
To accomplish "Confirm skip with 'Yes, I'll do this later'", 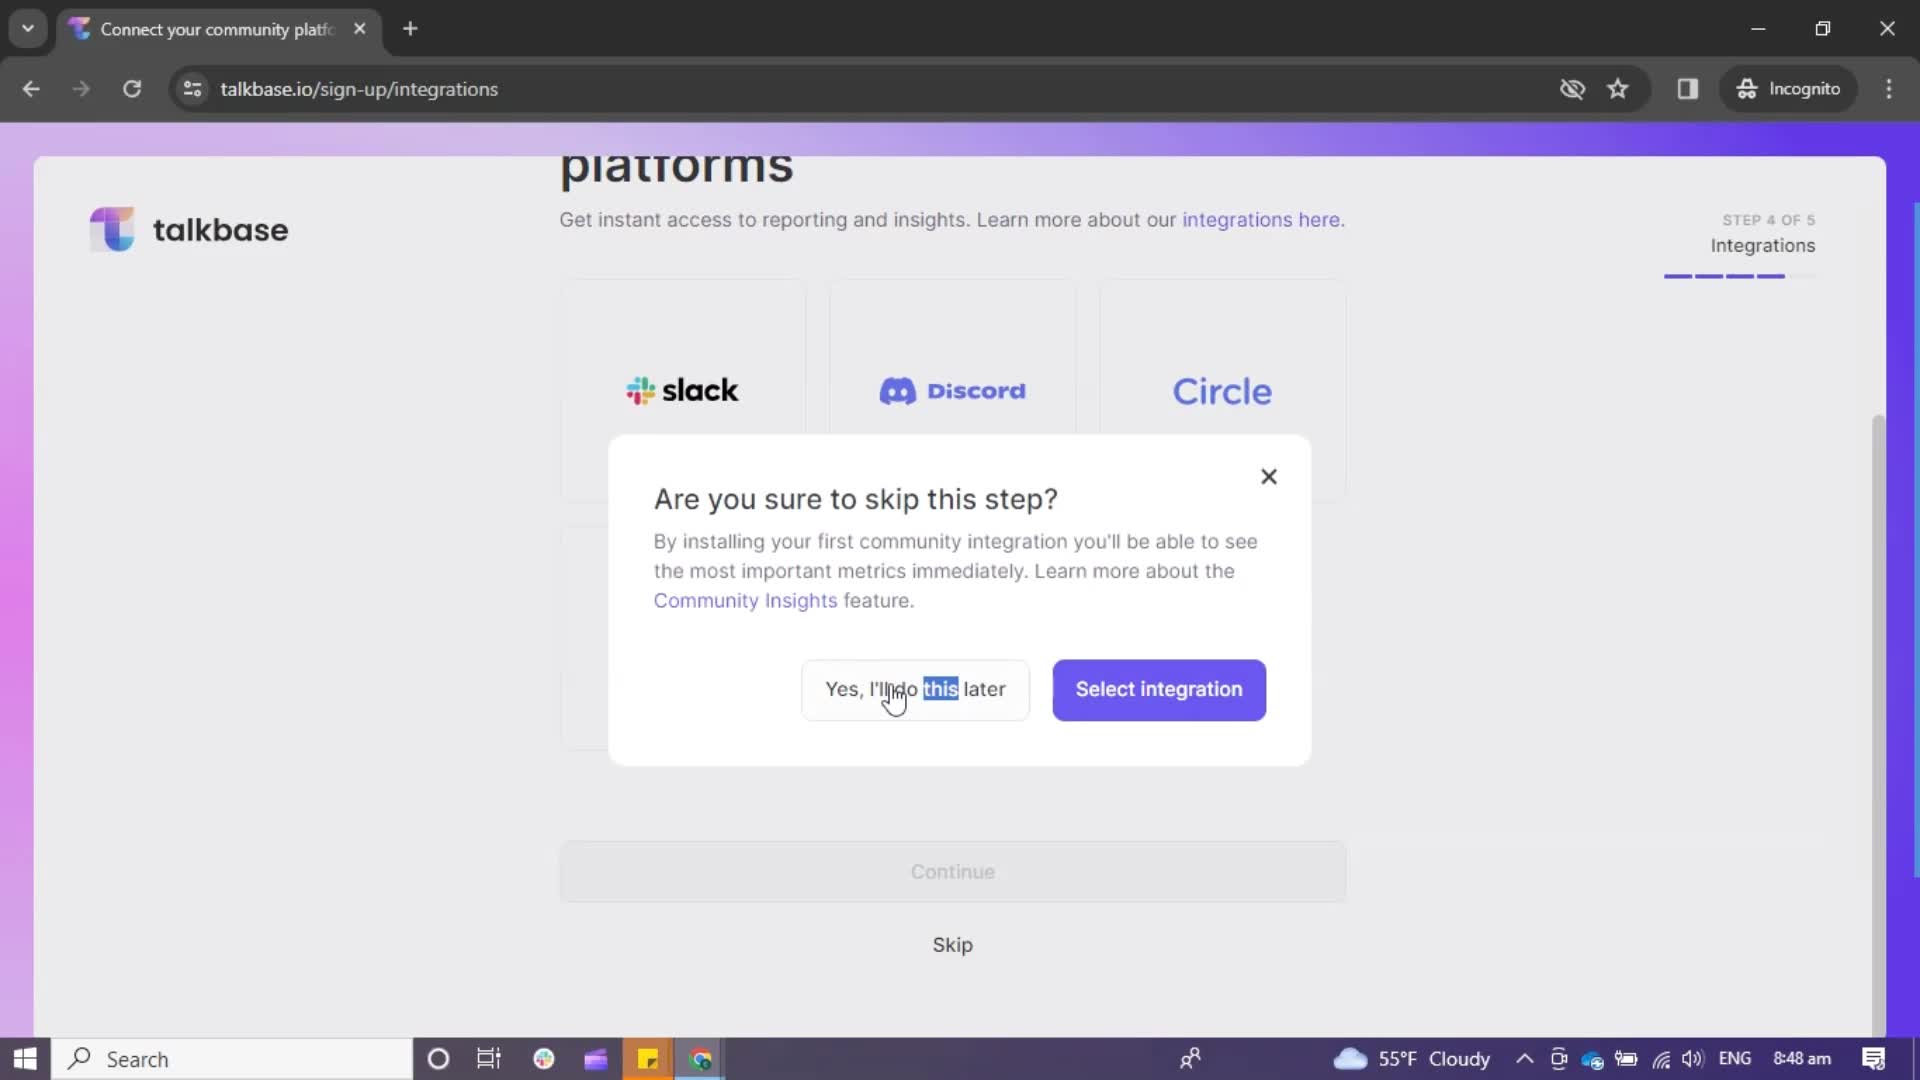I will 914,688.
